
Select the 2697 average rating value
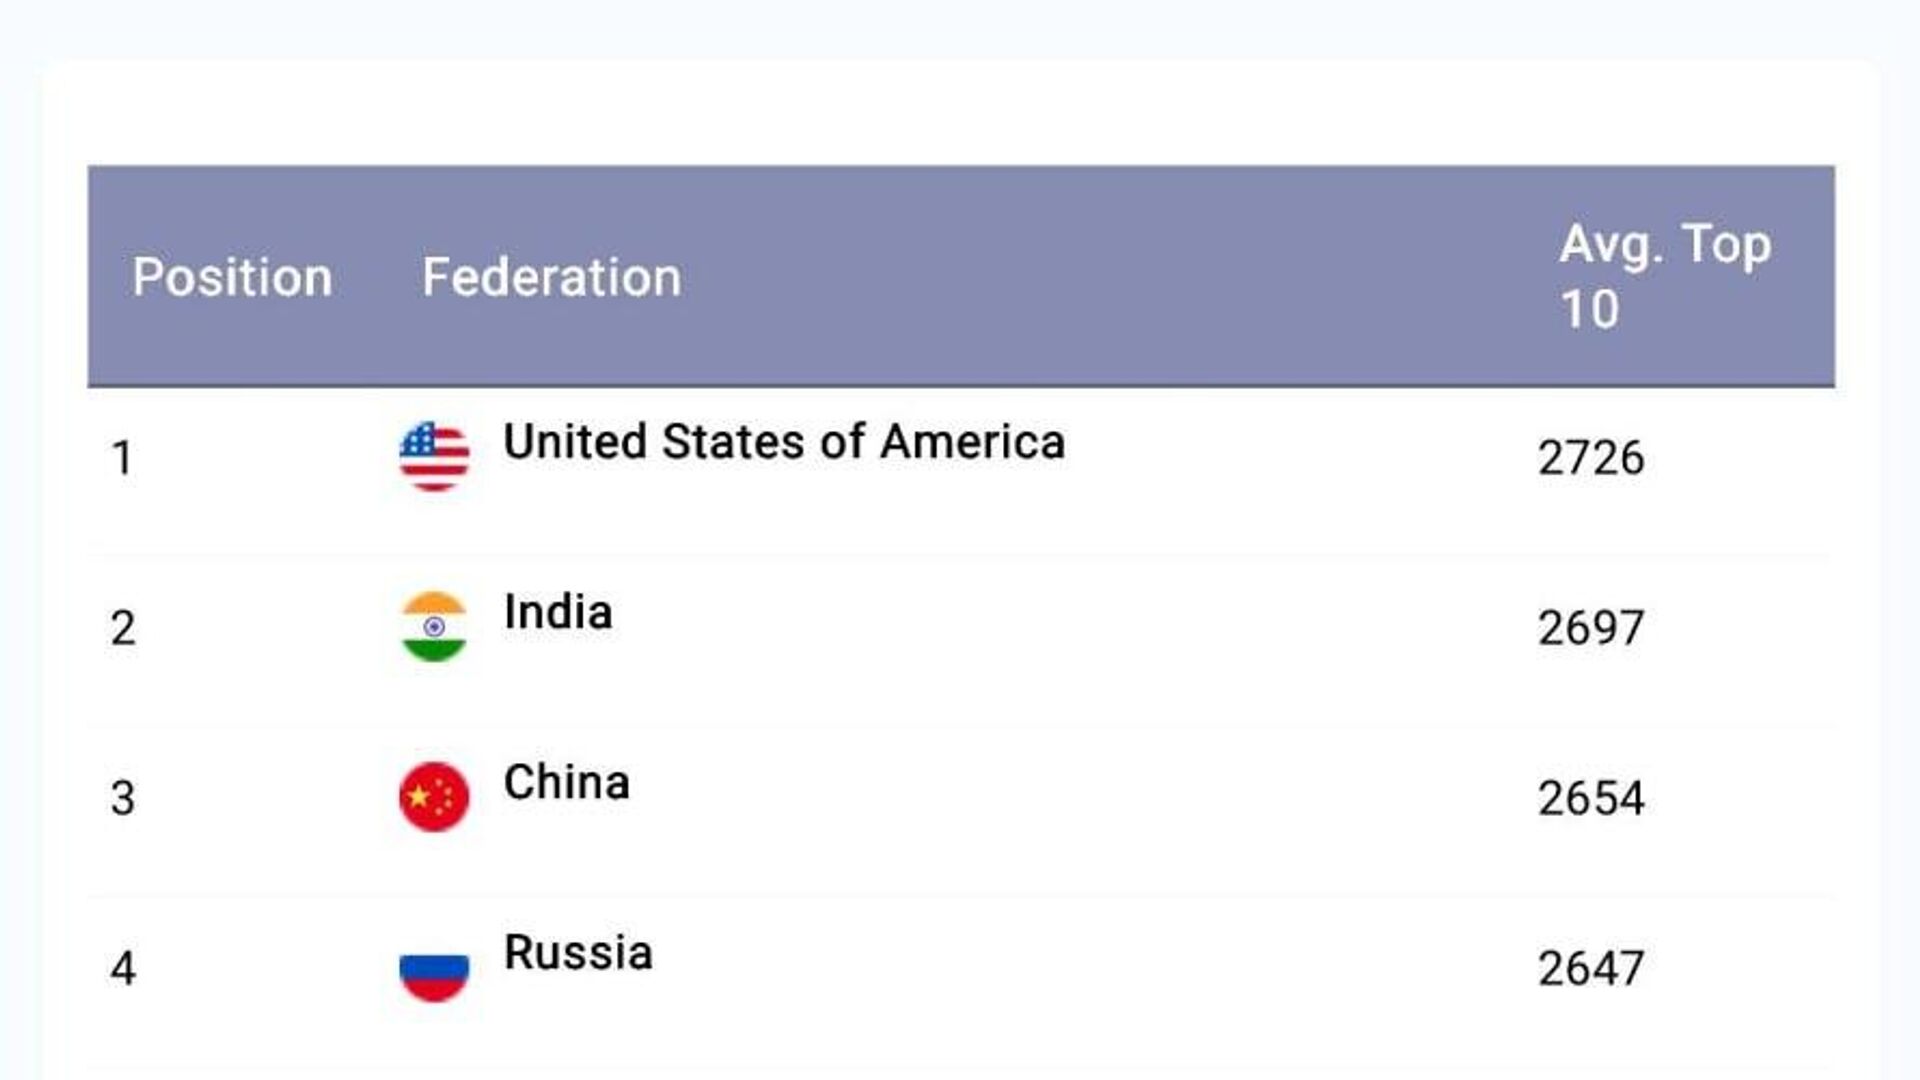(x=1590, y=628)
